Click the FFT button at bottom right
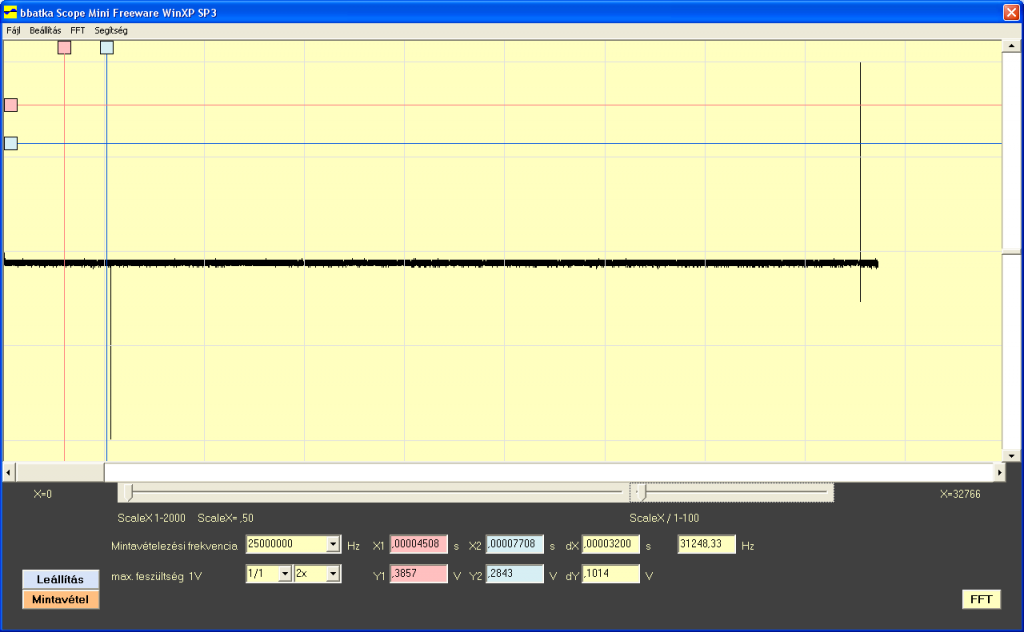The width and height of the screenshot is (1024, 632). coord(981,599)
